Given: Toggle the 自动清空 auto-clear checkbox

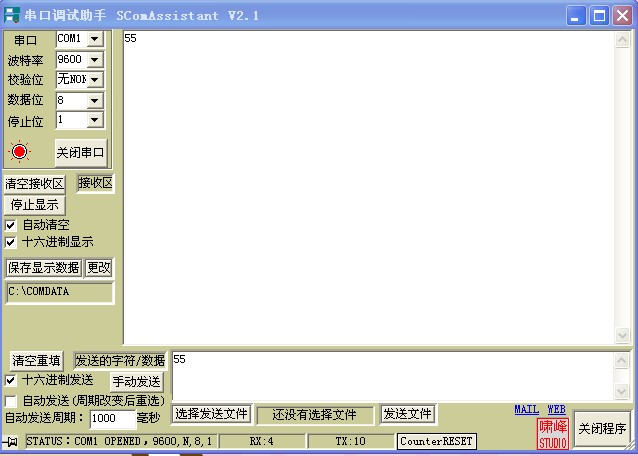Looking at the screenshot, I should point(11,225).
